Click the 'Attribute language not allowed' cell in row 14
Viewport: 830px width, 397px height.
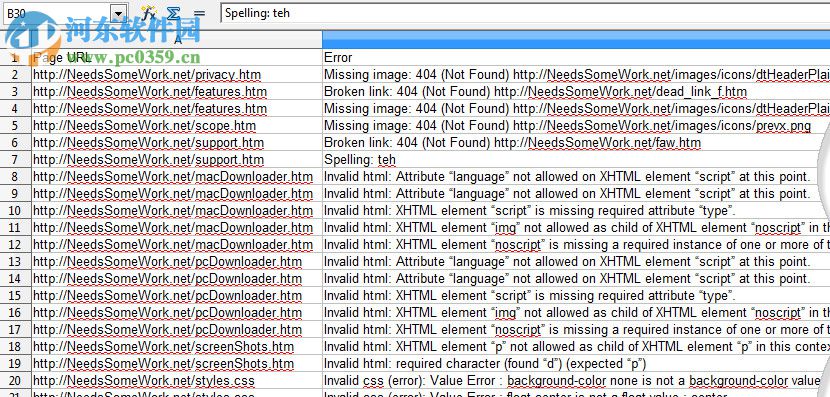[576, 278]
